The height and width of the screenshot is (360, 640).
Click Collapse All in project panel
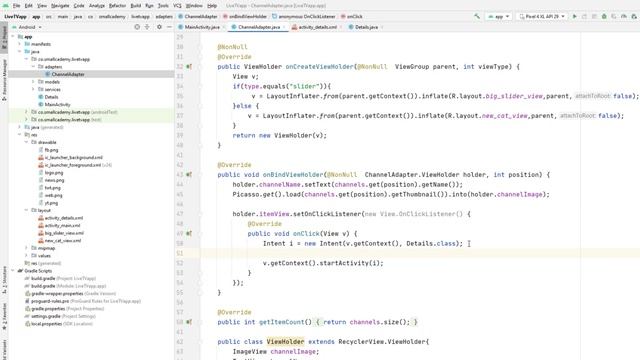coord(147,27)
